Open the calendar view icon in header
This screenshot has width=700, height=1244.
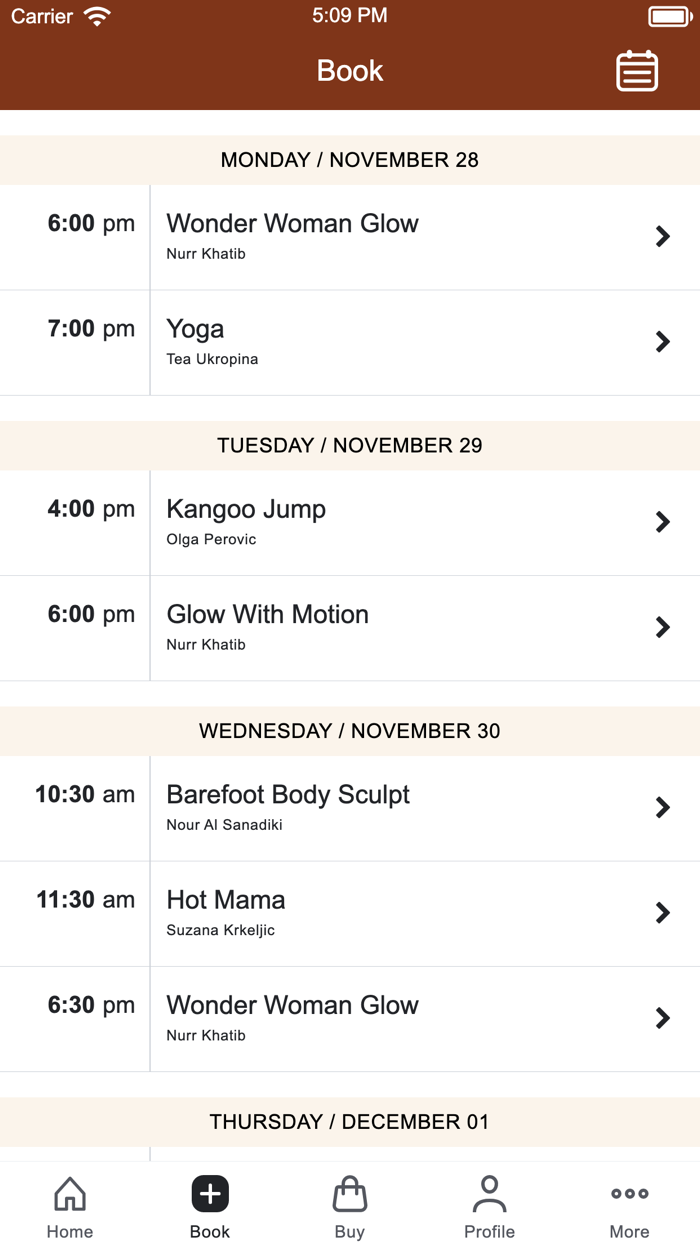pos(637,71)
